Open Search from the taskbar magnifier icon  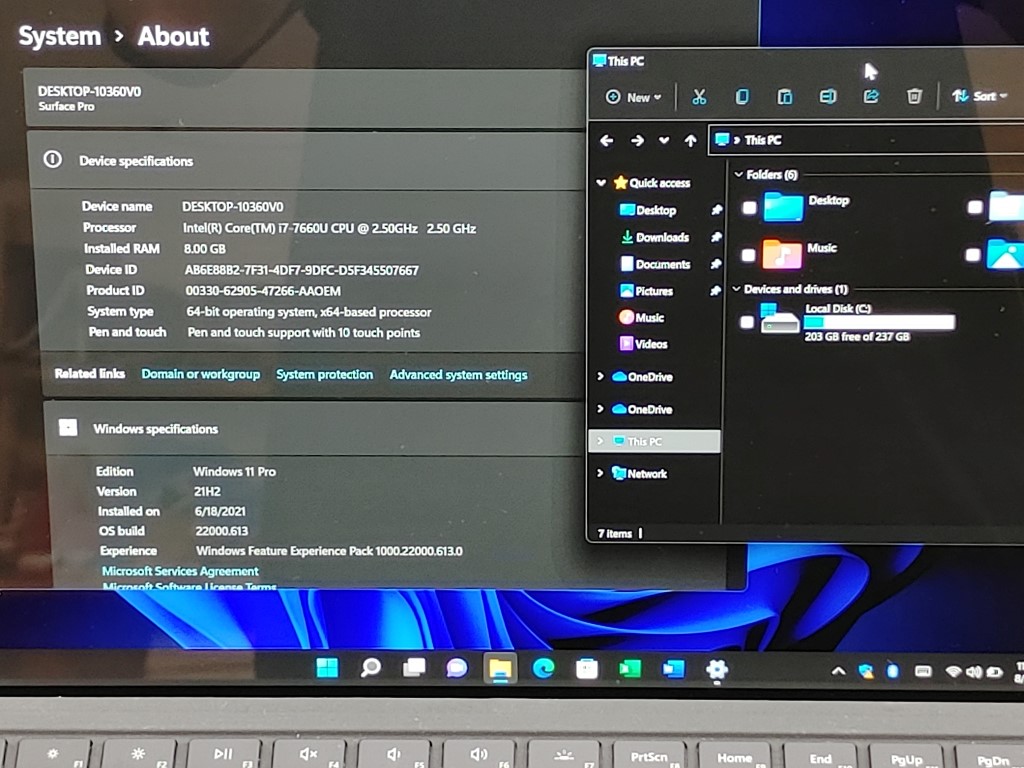point(370,667)
